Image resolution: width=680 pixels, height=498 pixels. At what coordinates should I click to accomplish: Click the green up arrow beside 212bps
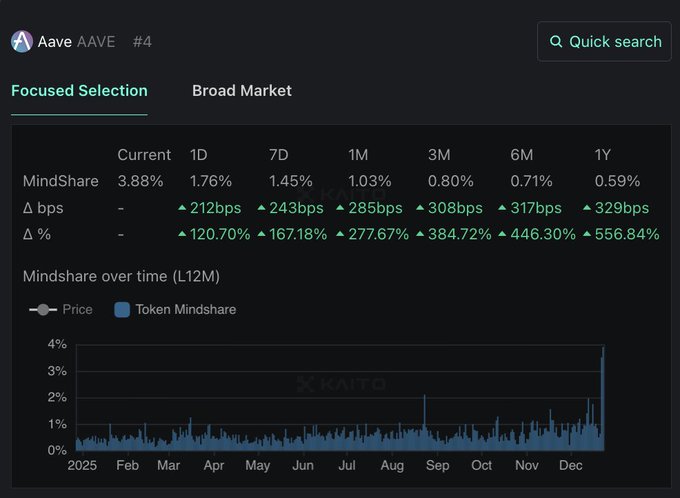(181, 208)
